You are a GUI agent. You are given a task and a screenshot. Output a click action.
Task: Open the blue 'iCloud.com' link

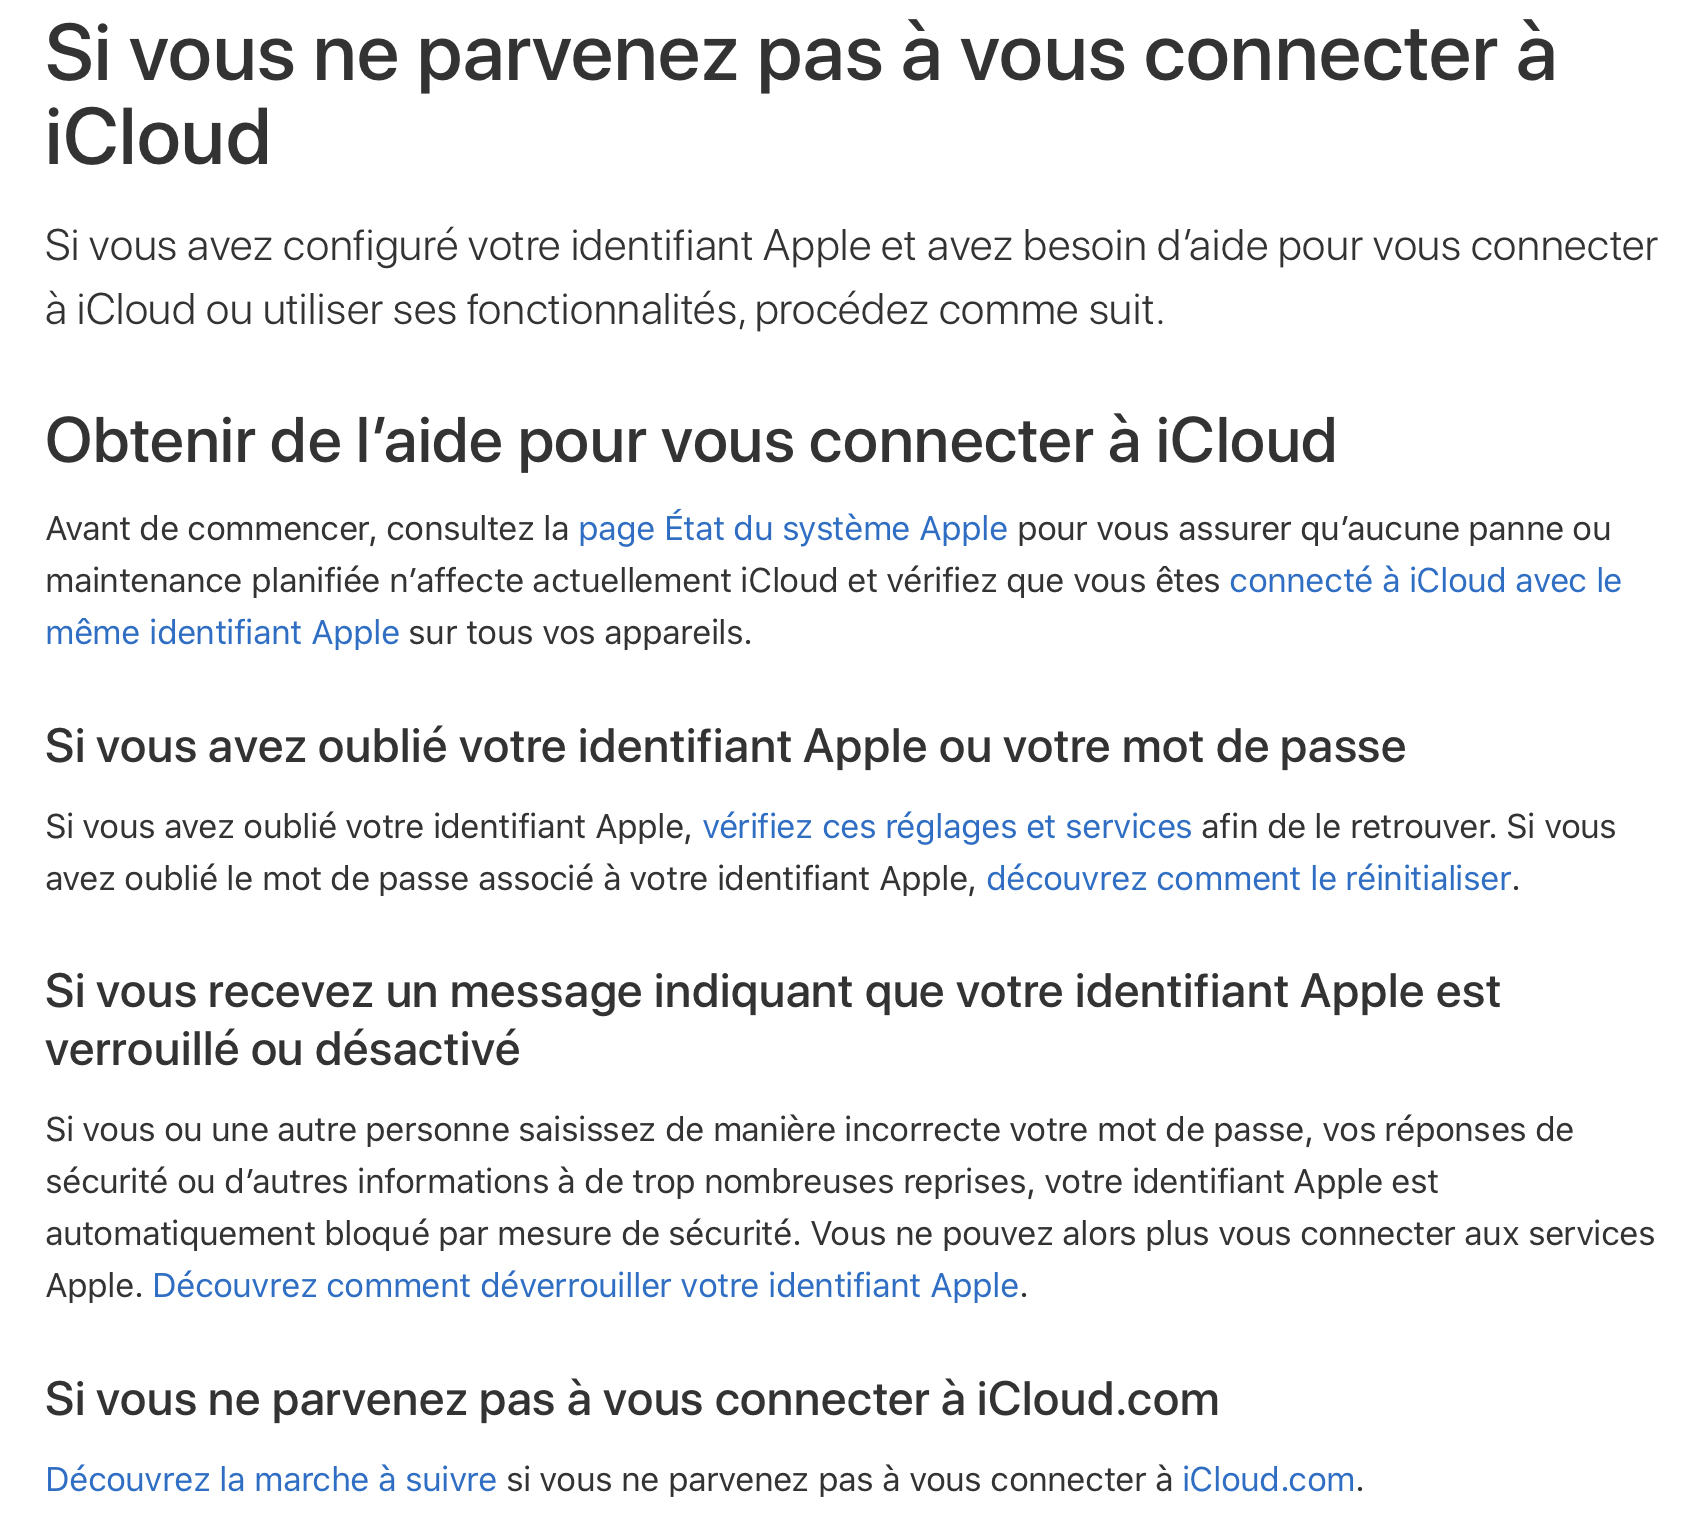pyautogui.click(x=1267, y=1479)
